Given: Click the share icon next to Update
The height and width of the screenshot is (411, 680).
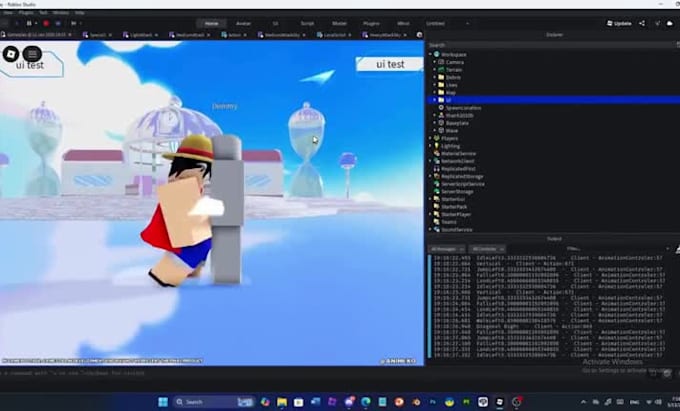Looking at the screenshot, I should [642, 23].
